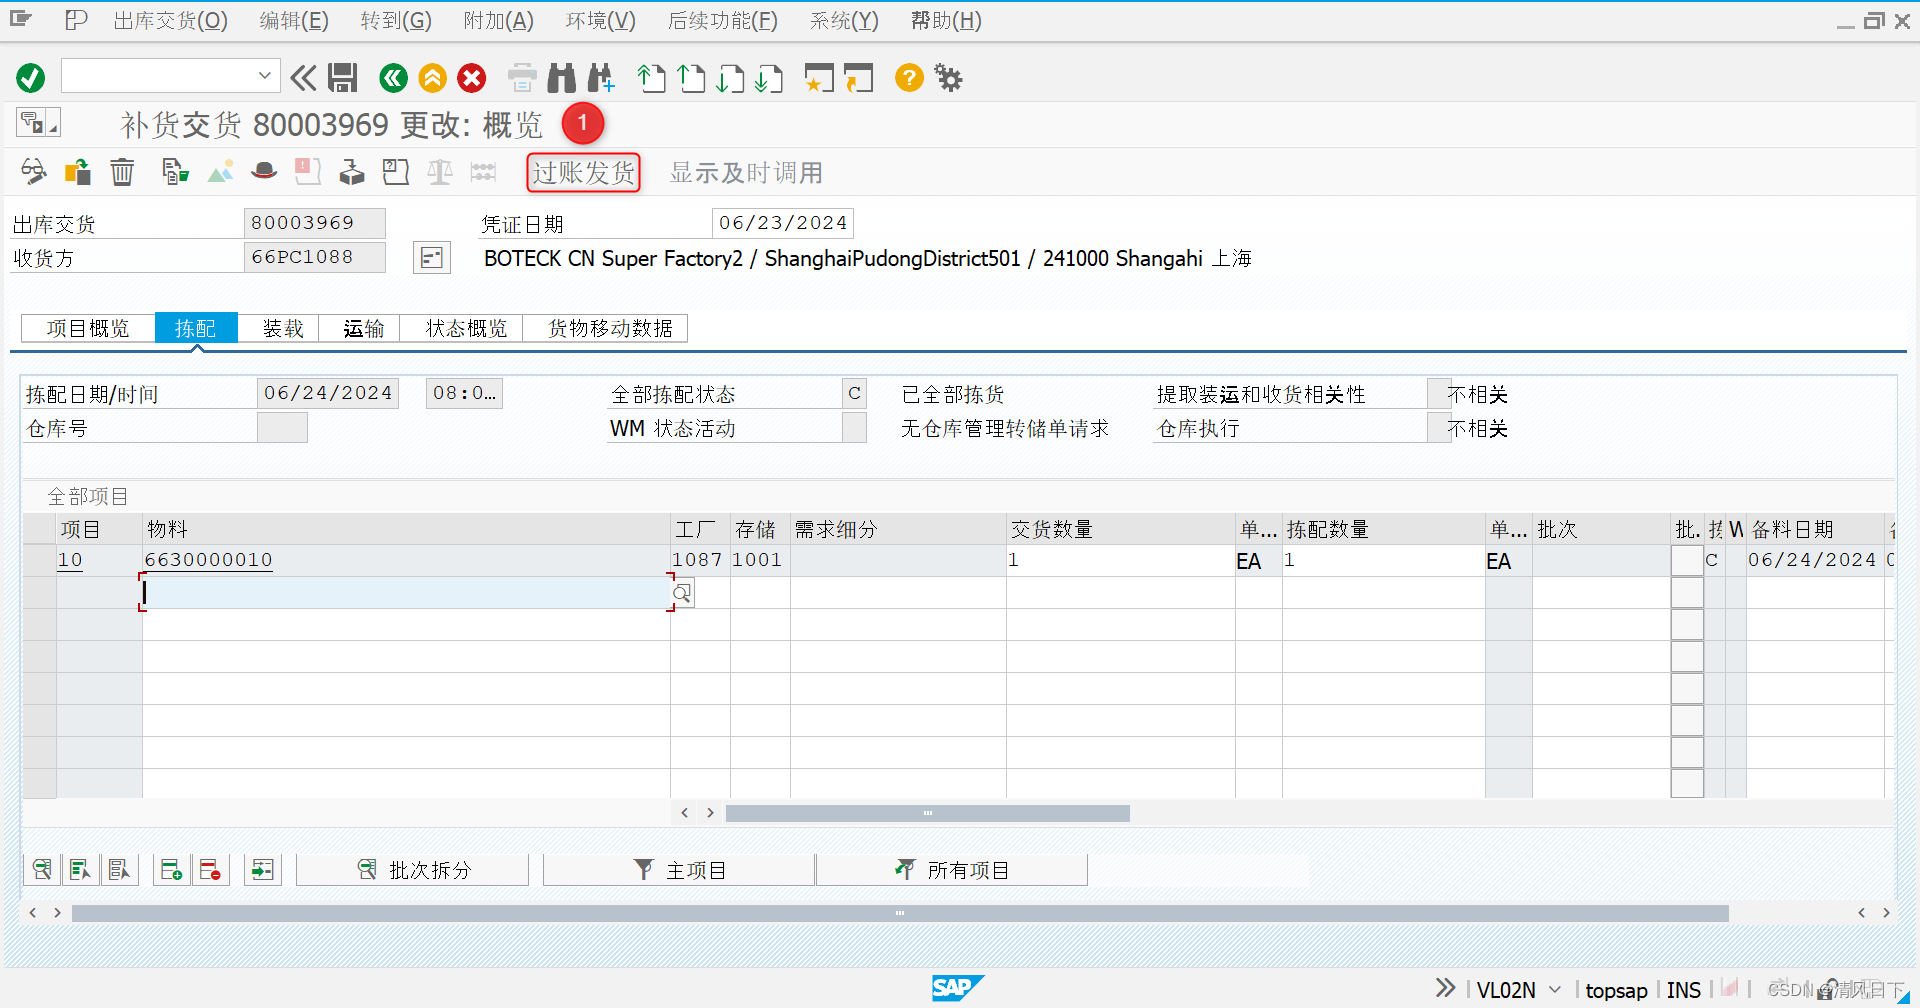Click the Print icon in the toolbar

coord(521,77)
